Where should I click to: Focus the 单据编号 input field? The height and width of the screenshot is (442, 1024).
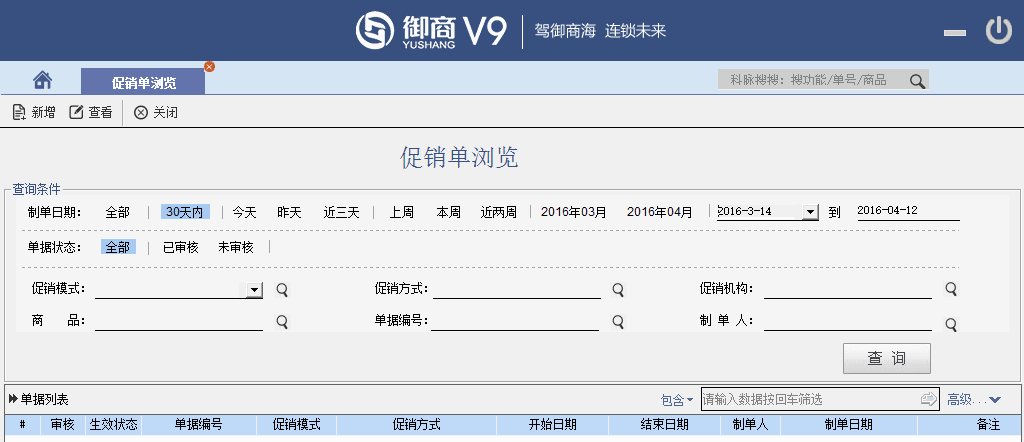click(515, 322)
